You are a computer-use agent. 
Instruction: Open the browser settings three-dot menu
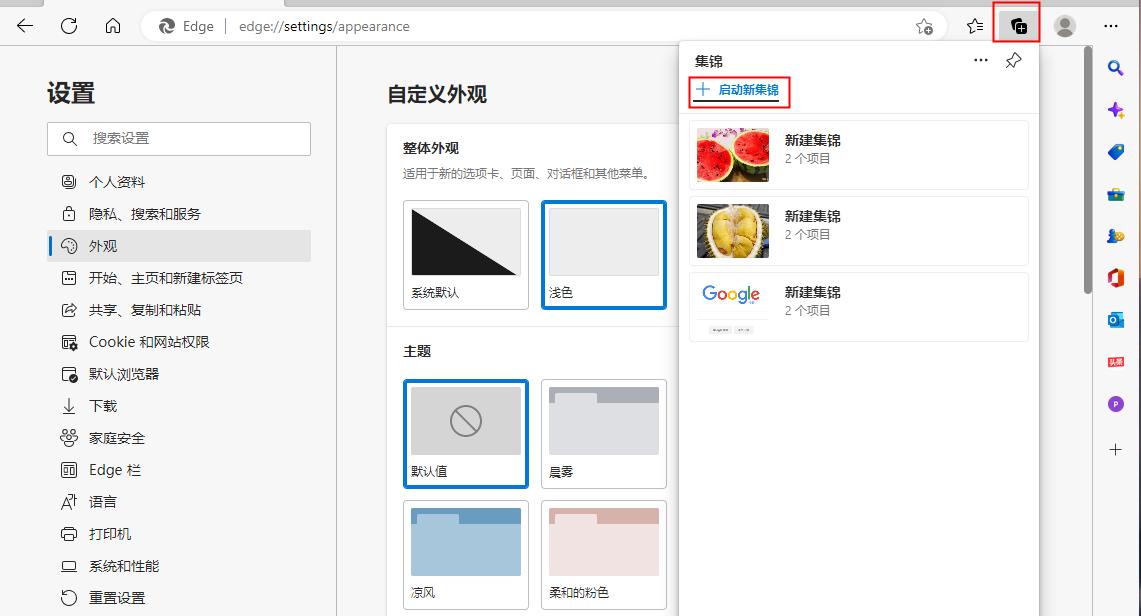[1111, 26]
